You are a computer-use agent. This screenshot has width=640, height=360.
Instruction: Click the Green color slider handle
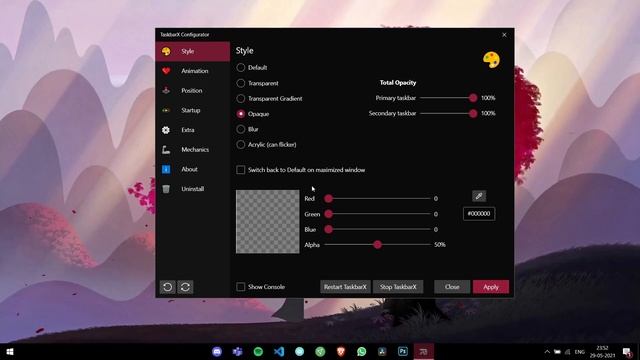(x=329, y=214)
